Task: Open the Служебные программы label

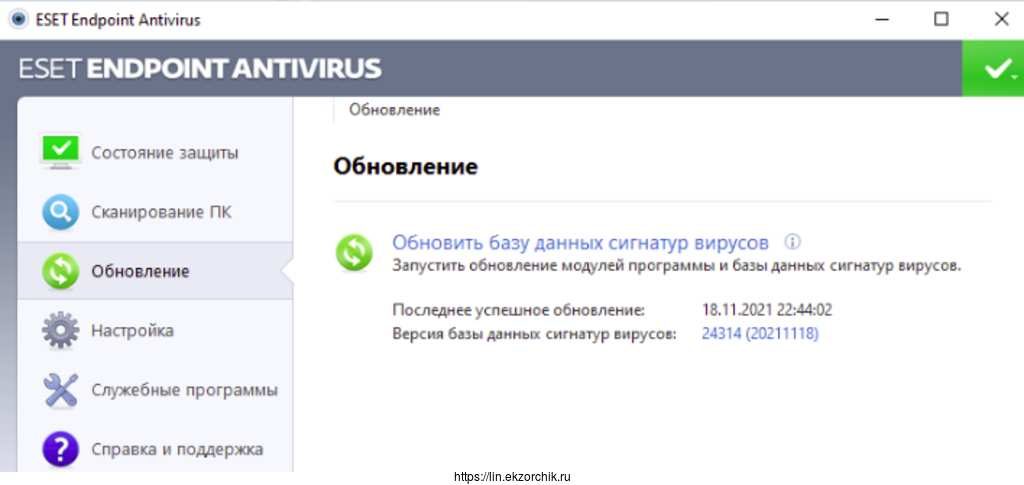Action: tap(184, 390)
